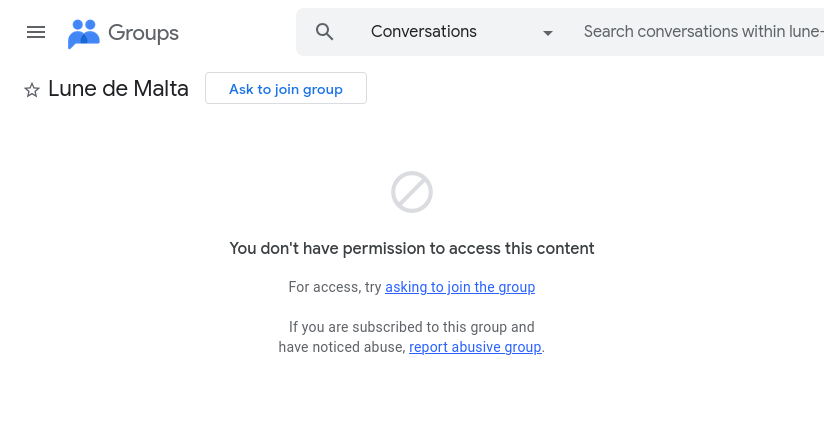Screen dimensions: 824x430
Task: Click the Groups product name text
Action: [x=143, y=33]
